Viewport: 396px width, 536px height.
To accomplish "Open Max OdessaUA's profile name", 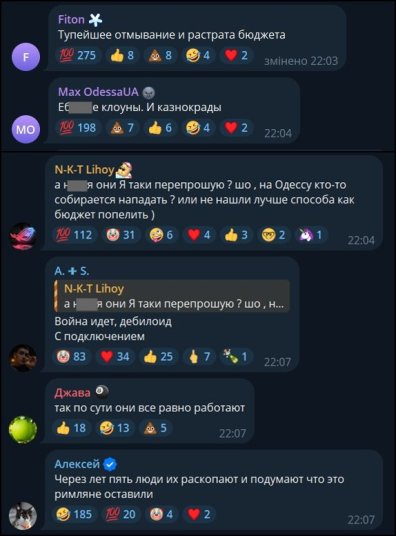I will point(98,92).
